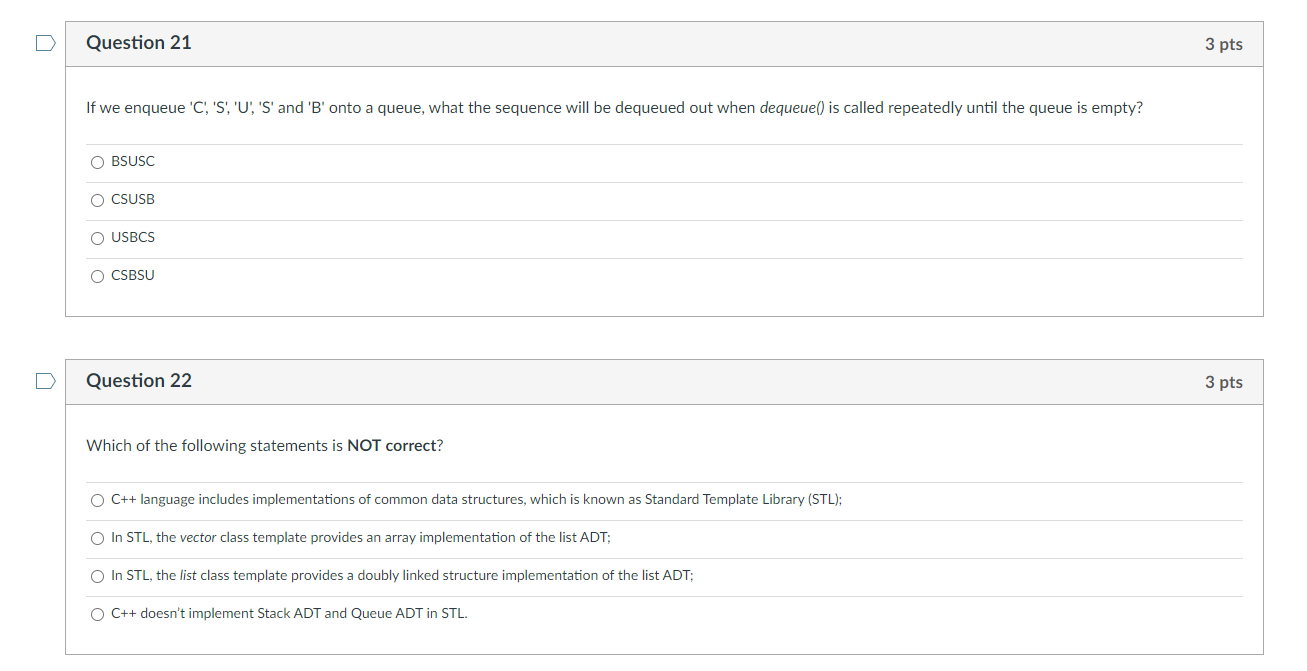Viewport: 1307px width, 671px height.
Task: Click the '3 pts' label of Question 22
Action: pos(1223,382)
